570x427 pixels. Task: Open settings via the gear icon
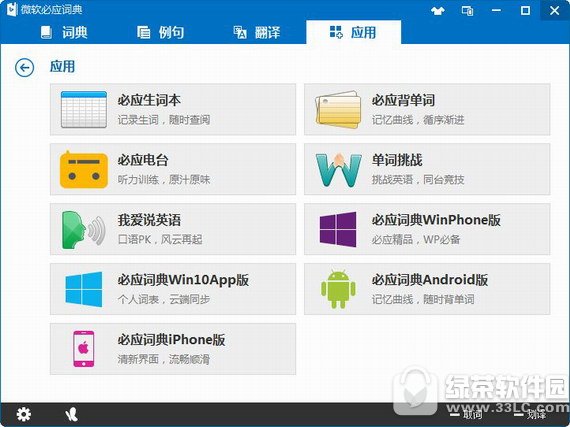point(24,414)
